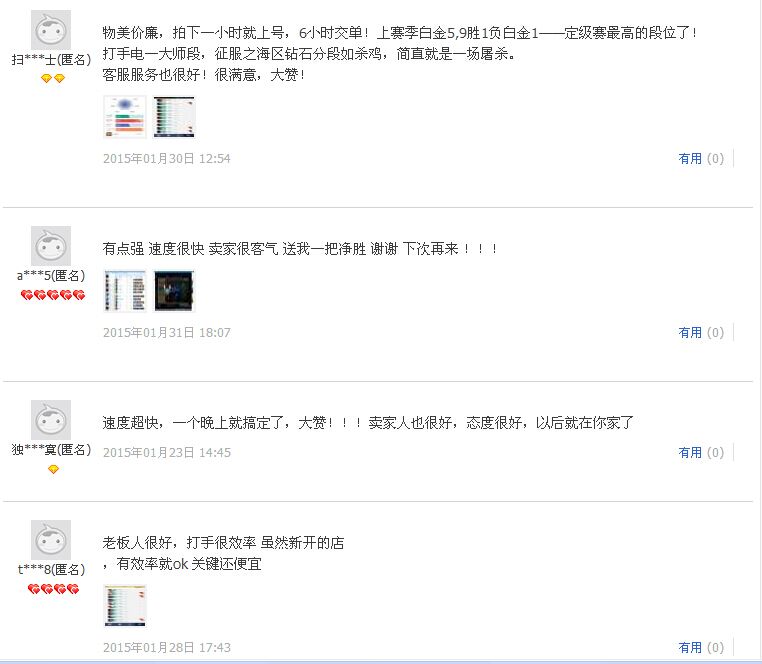Open a***5 review's table screenshot thumbnail

point(125,291)
